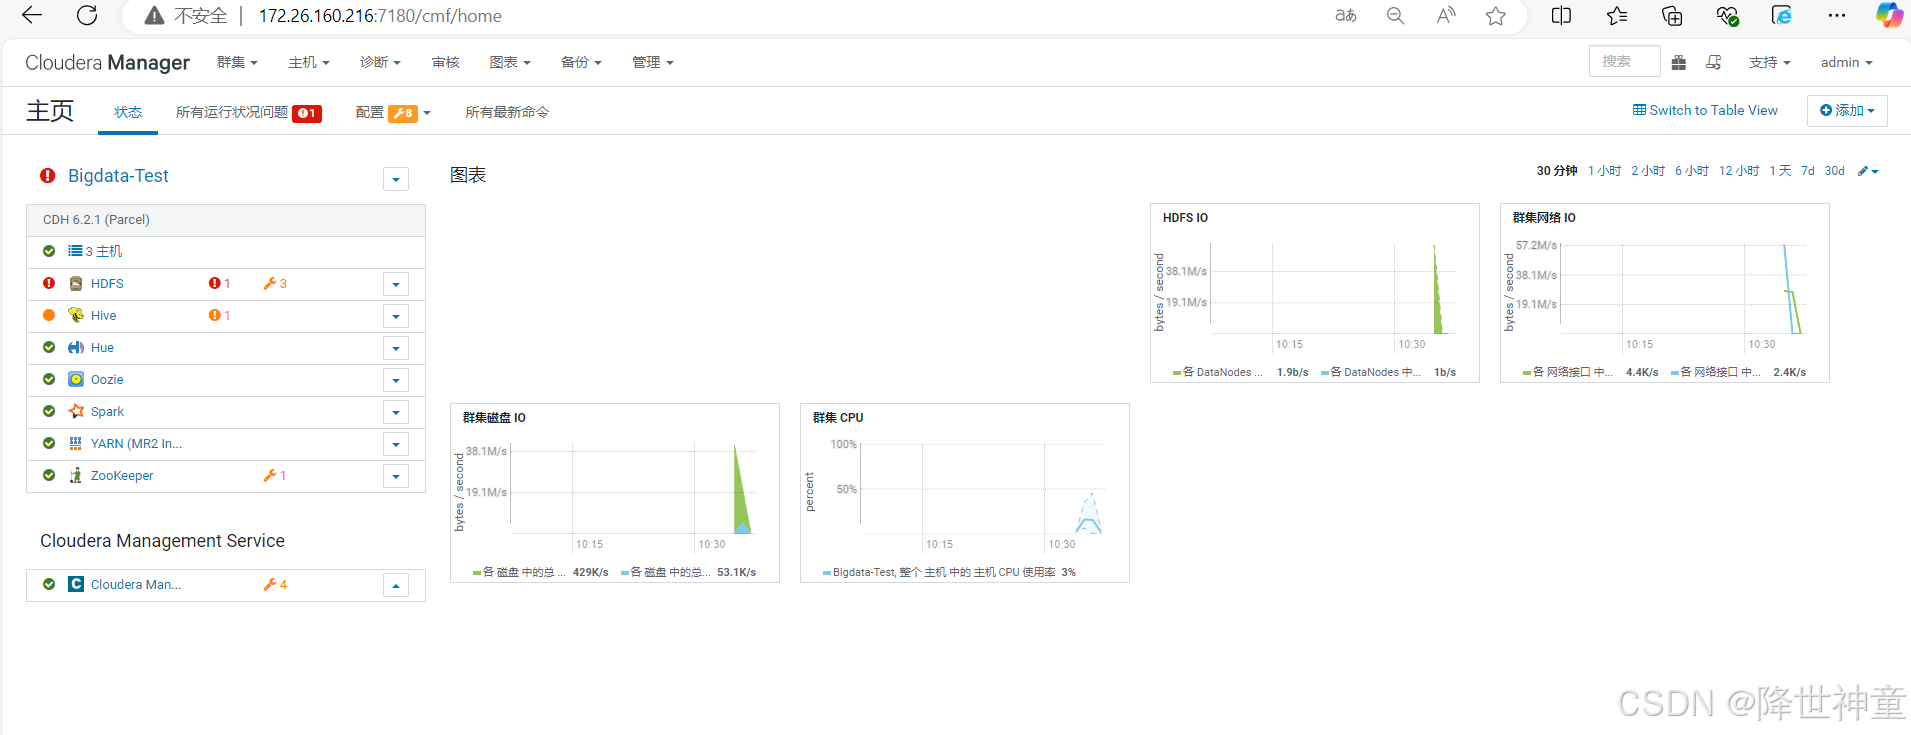The width and height of the screenshot is (1911, 735).
Task: Click the ZooKeeper service icon
Action: (76, 475)
